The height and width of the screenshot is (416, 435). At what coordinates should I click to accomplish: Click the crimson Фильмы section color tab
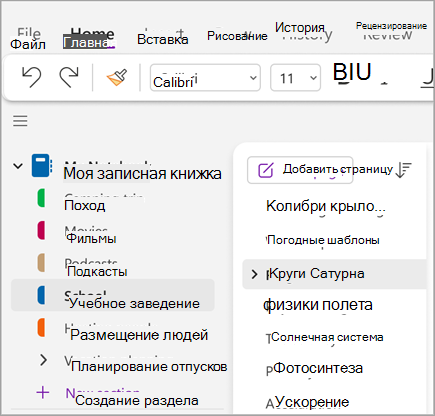(x=41, y=230)
